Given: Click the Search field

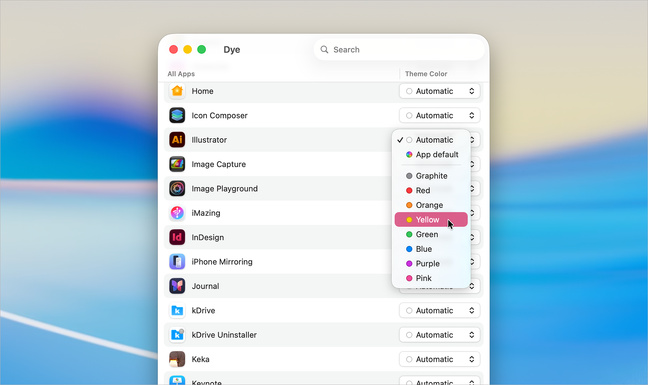Looking at the screenshot, I should point(399,50).
